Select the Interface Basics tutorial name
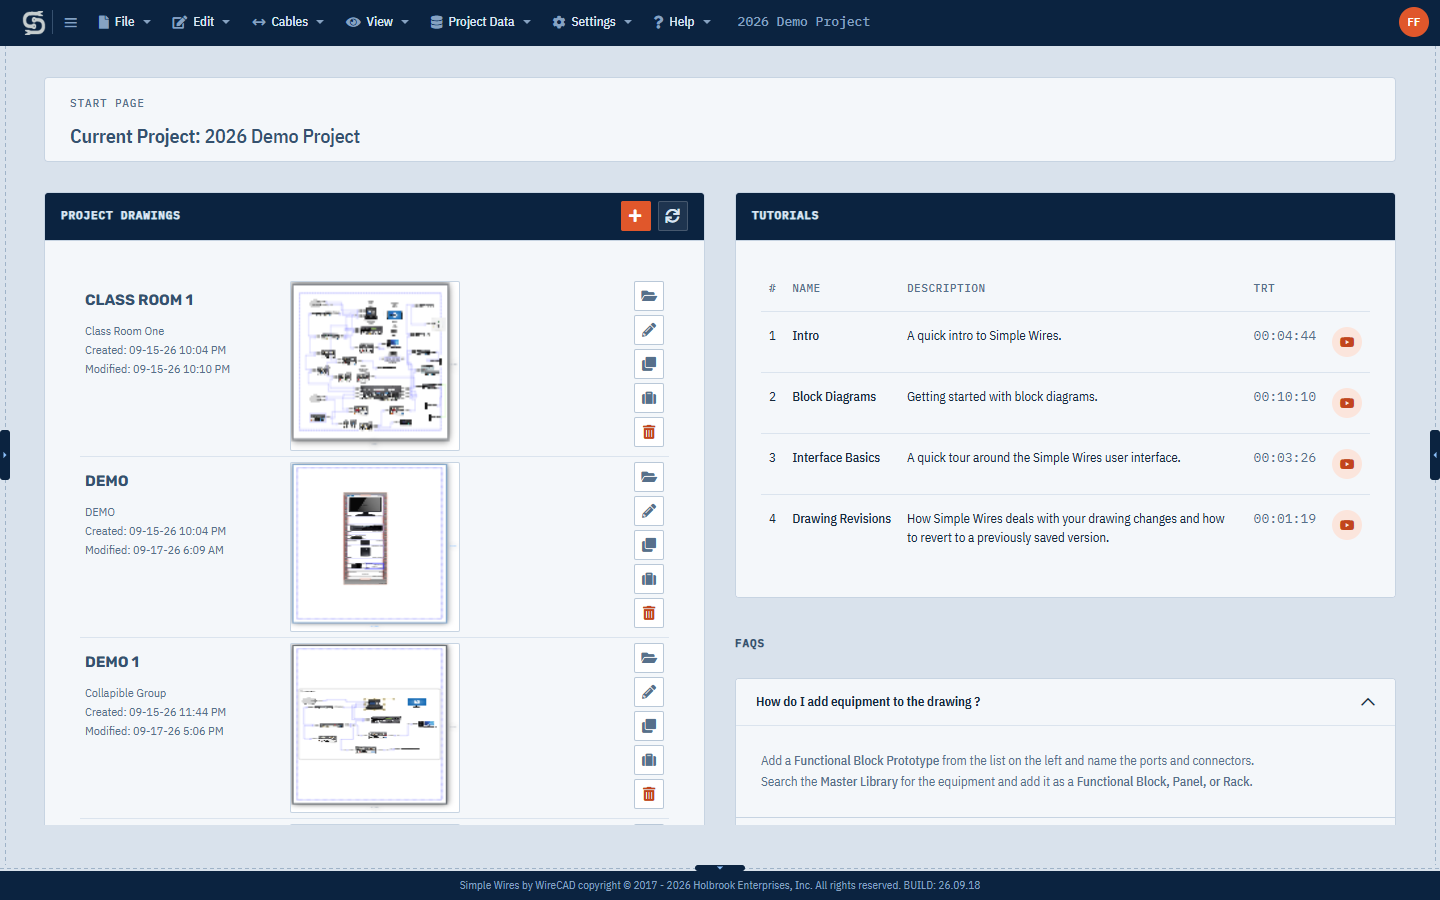Screen dimensions: 1440x900 (836, 458)
